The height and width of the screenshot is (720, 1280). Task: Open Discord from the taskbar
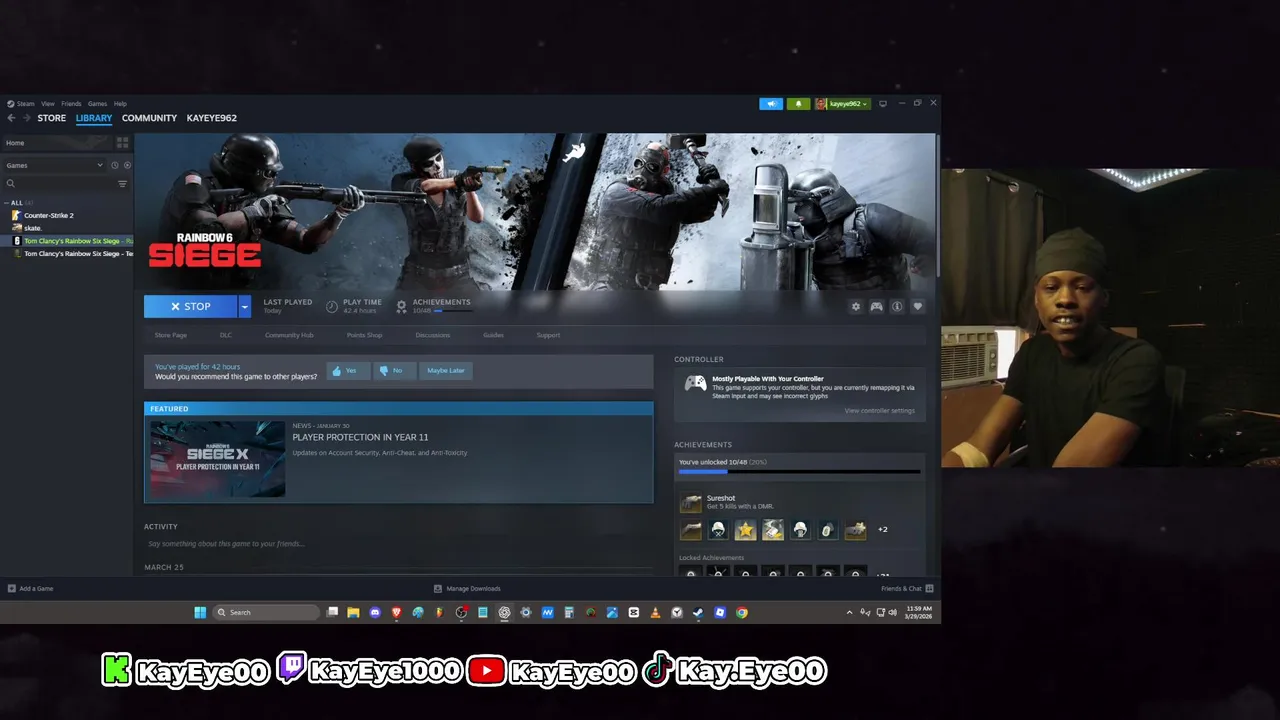pyautogui.click(x=375, y=612)
